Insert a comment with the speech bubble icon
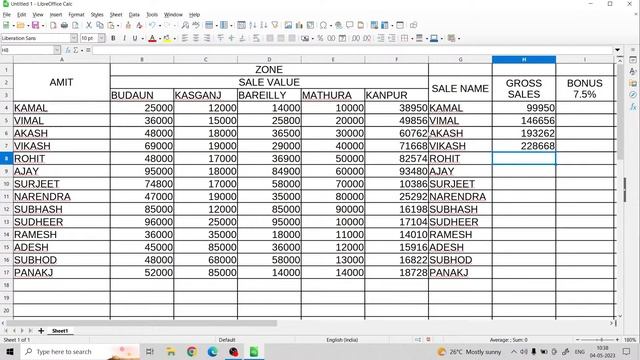This screenshot has width=640, height=360. click(x=350, y=25)
